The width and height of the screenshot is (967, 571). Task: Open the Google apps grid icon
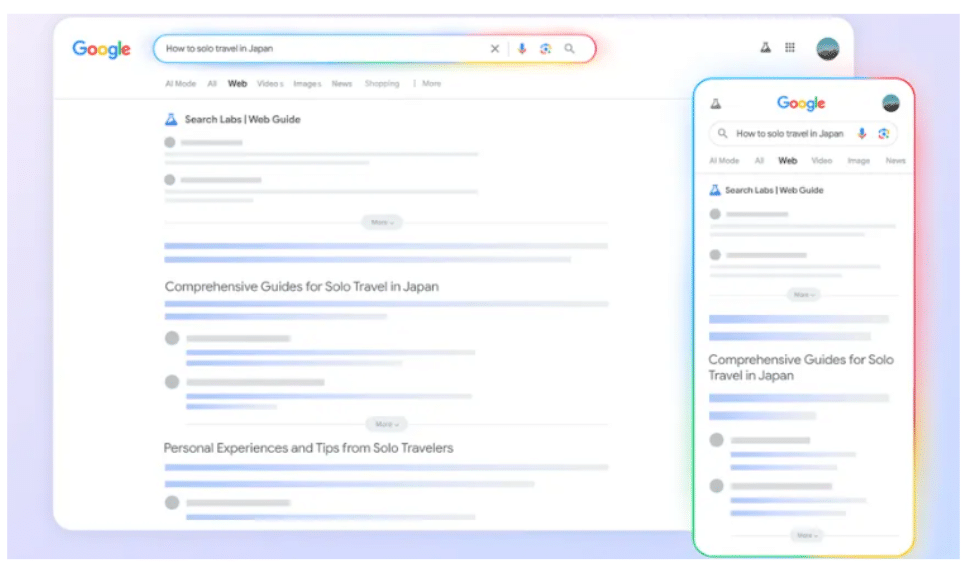790,48
